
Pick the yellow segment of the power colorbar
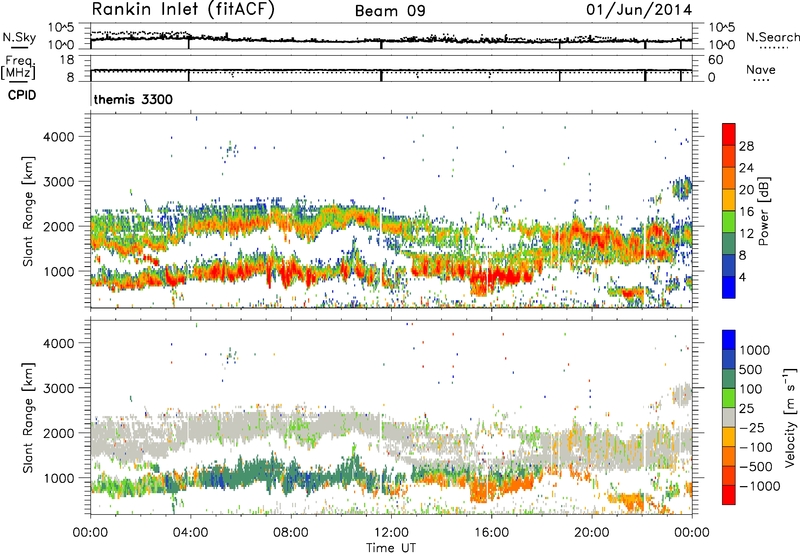729,200
